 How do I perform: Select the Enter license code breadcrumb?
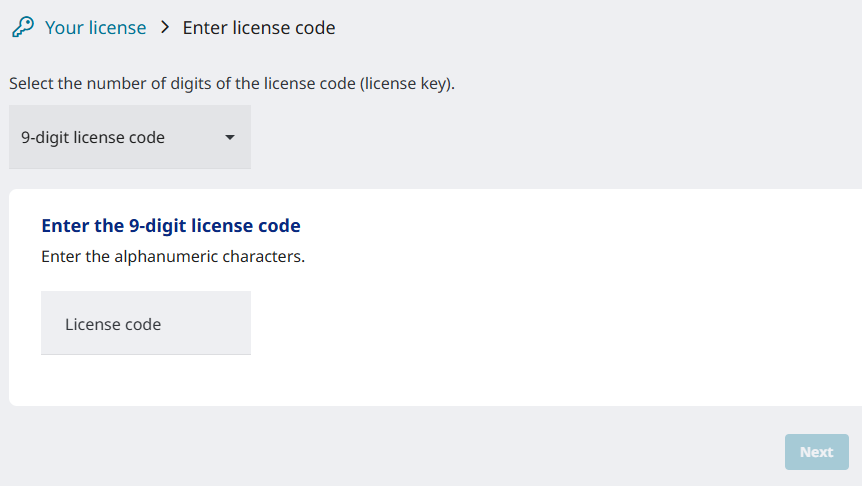259,28
